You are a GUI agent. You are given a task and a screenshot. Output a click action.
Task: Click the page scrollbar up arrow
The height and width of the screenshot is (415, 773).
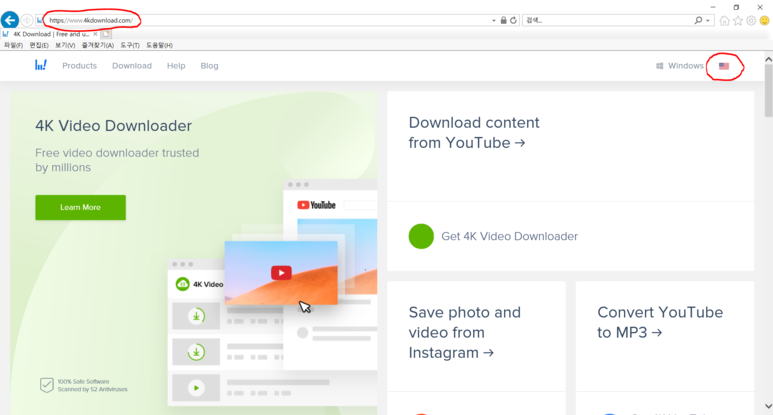(768, 59)
